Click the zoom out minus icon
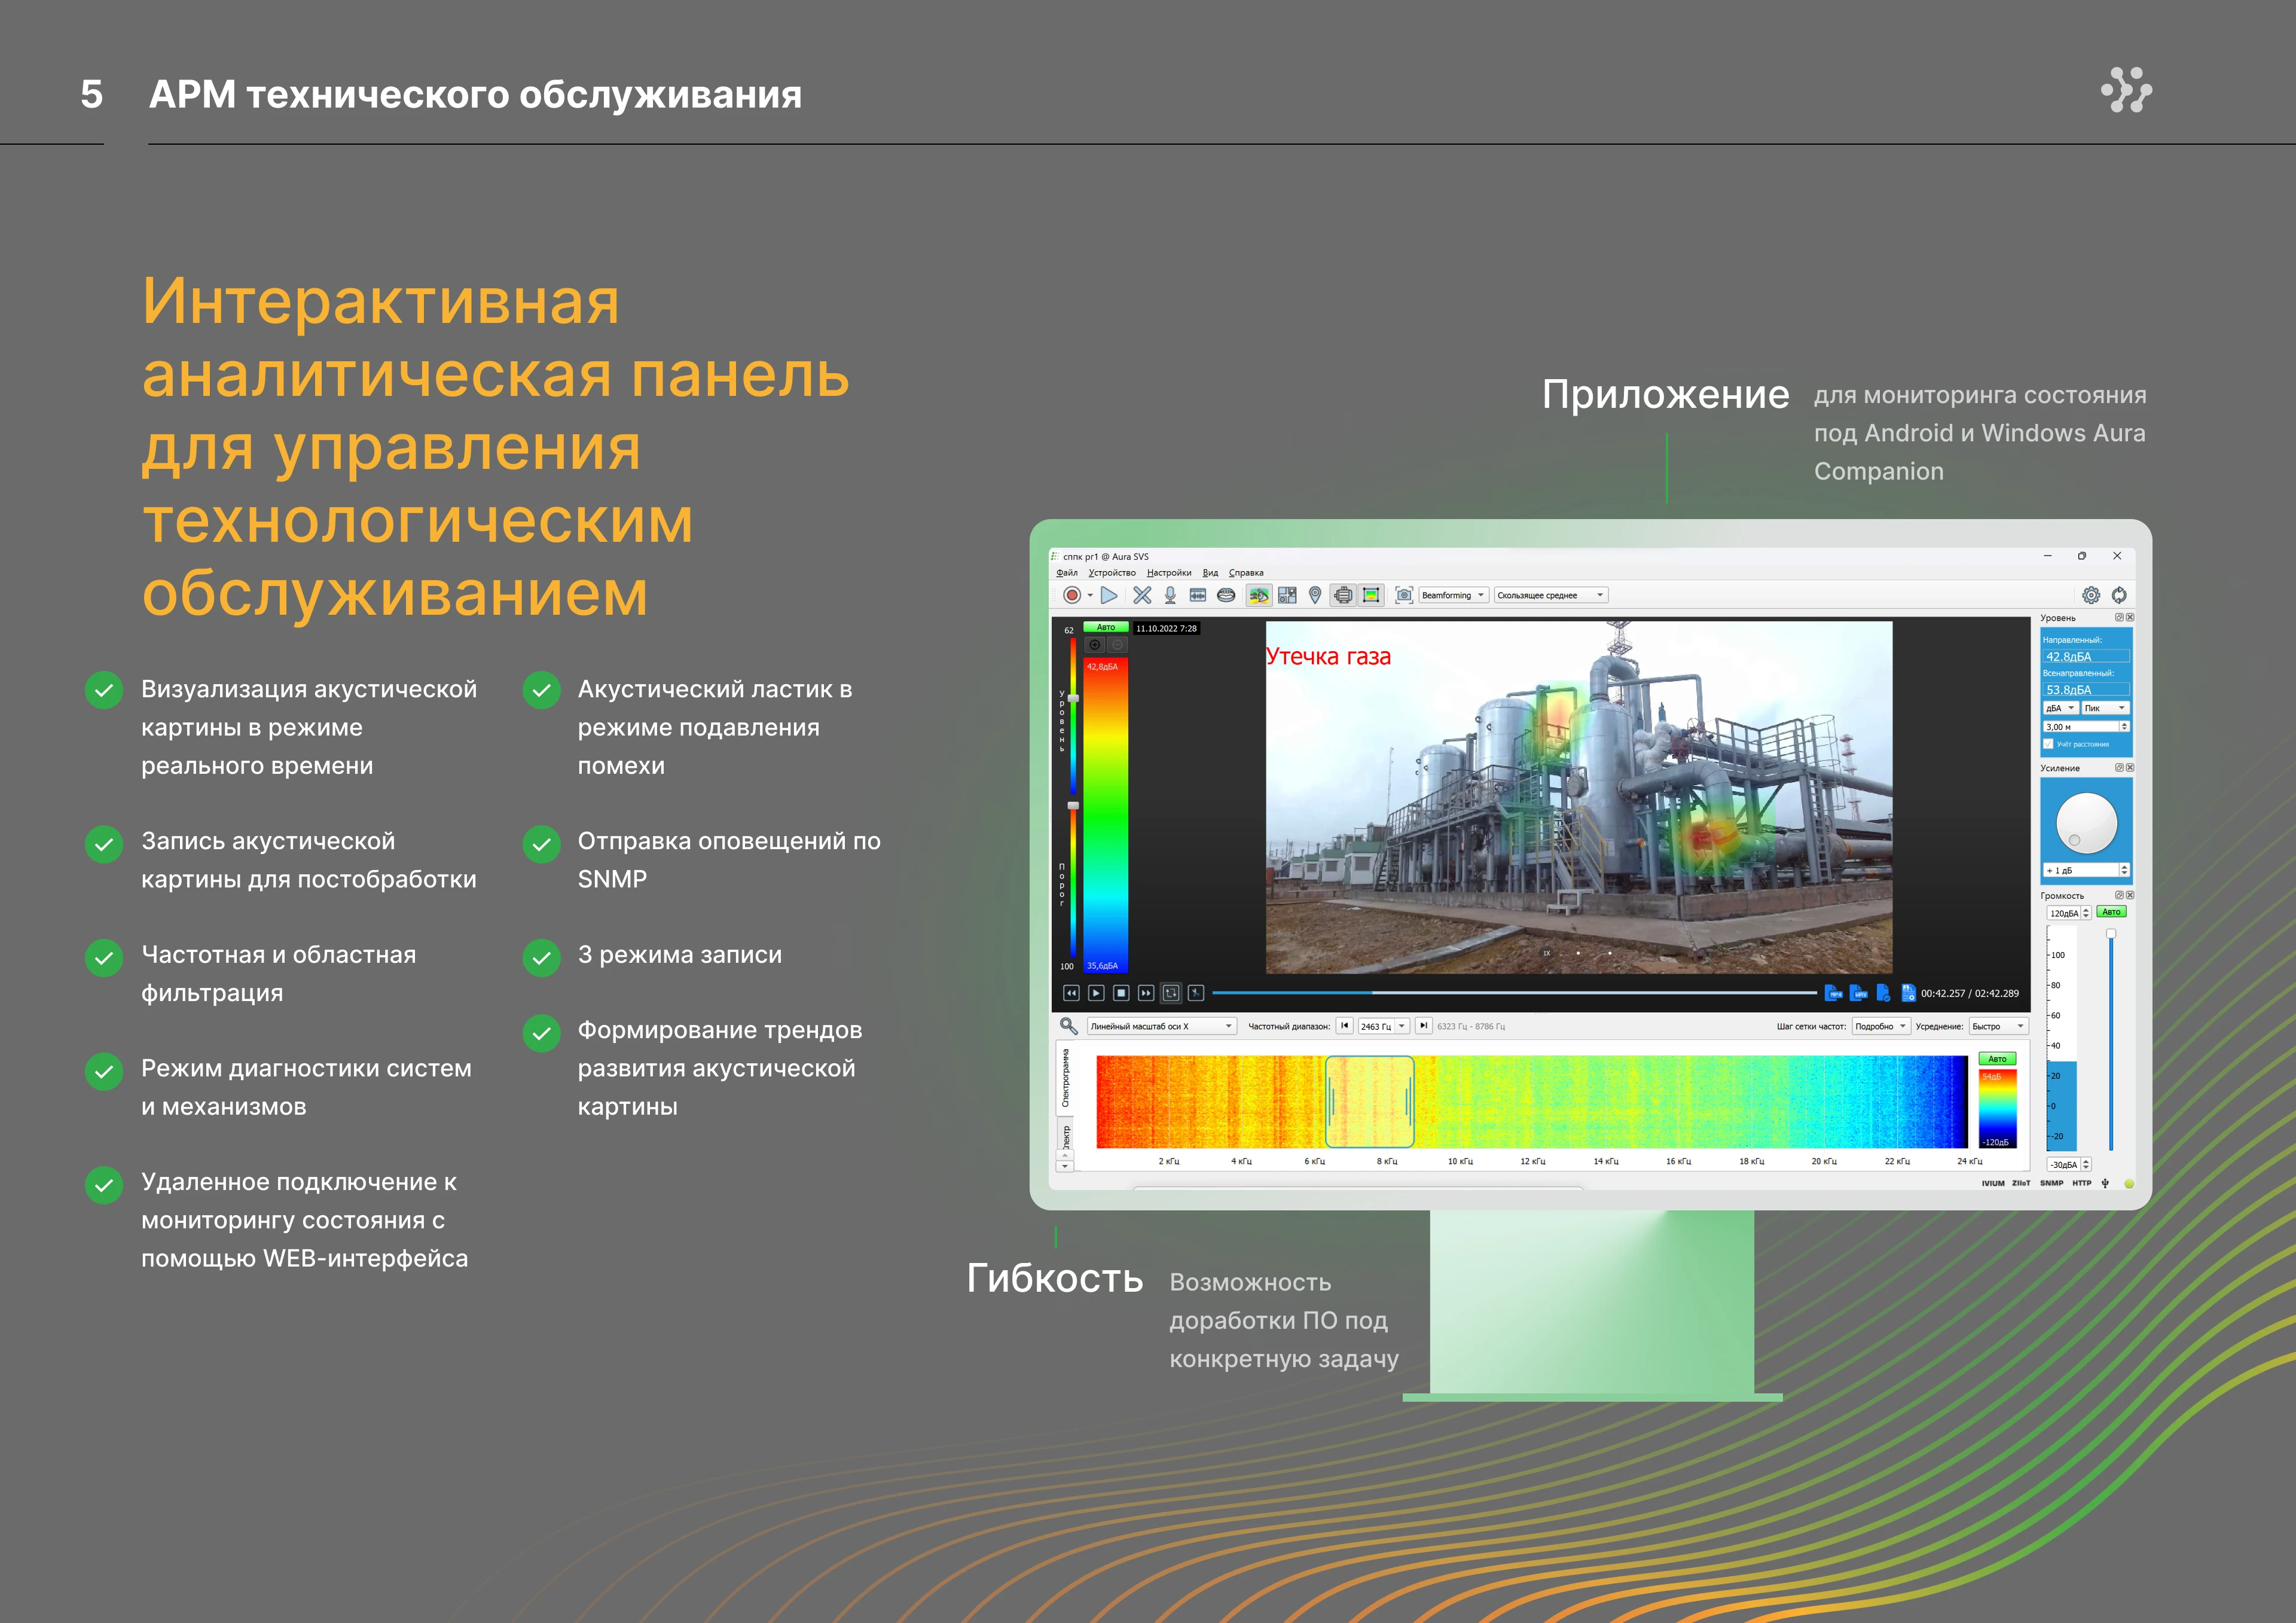This screenshot has width=2296, height=1623. 1118,645
